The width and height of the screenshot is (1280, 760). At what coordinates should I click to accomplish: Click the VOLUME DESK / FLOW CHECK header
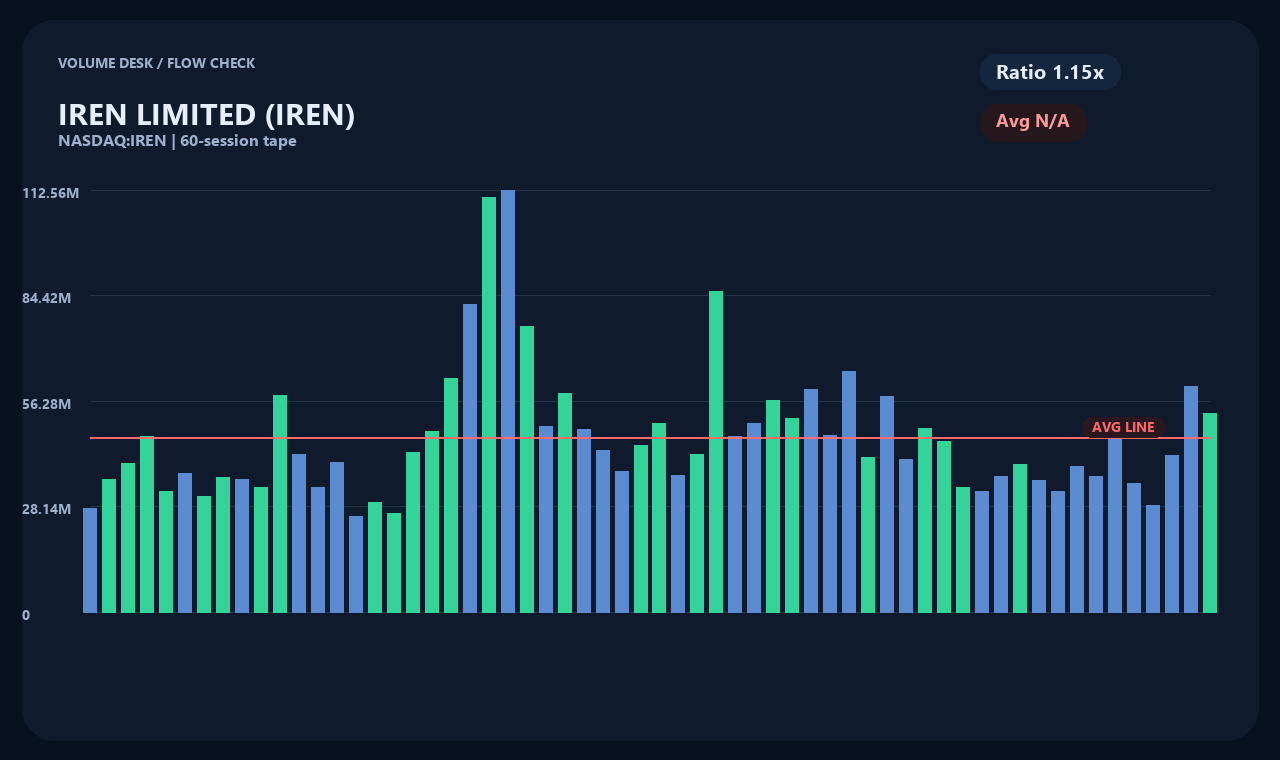coord(156,63)
